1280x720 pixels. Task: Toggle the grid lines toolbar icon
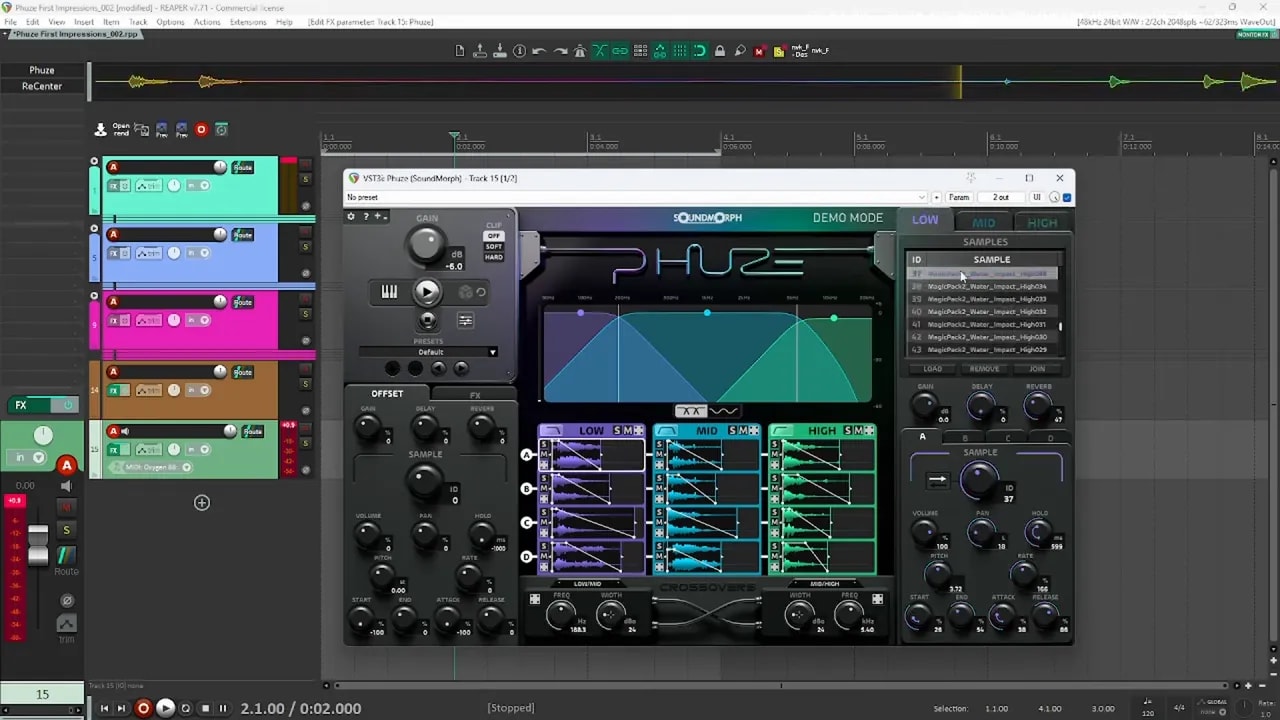coord(680,51)
